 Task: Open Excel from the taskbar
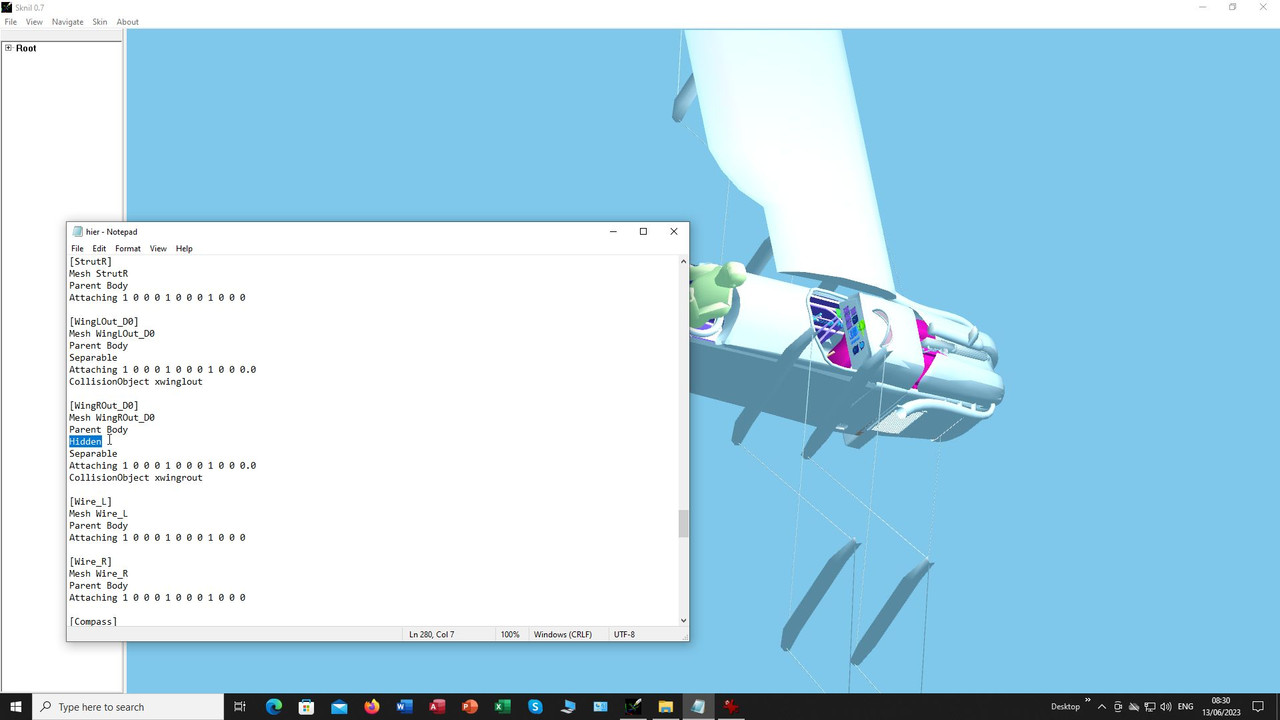pyautogui.click(x=502, y=707)
